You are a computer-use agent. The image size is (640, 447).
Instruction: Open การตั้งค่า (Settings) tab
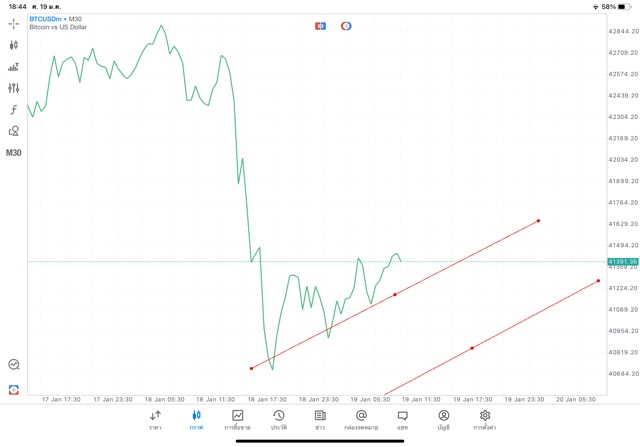tap(485, 420)
